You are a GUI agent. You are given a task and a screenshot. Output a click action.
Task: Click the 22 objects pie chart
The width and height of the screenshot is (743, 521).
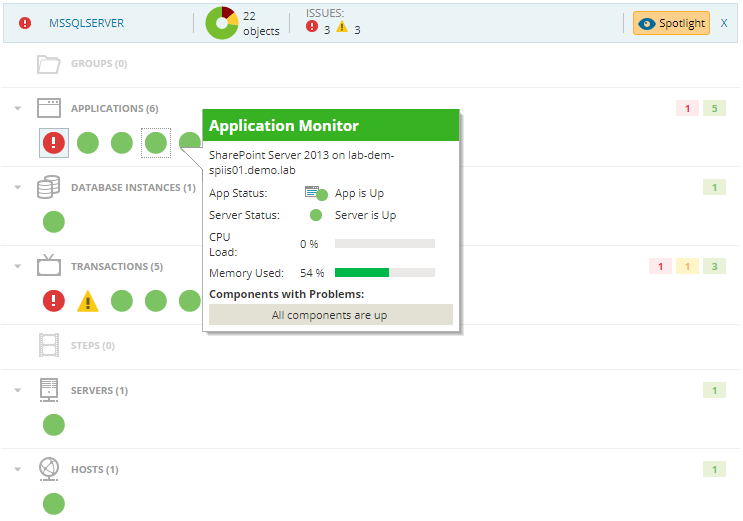click(222, 23)
